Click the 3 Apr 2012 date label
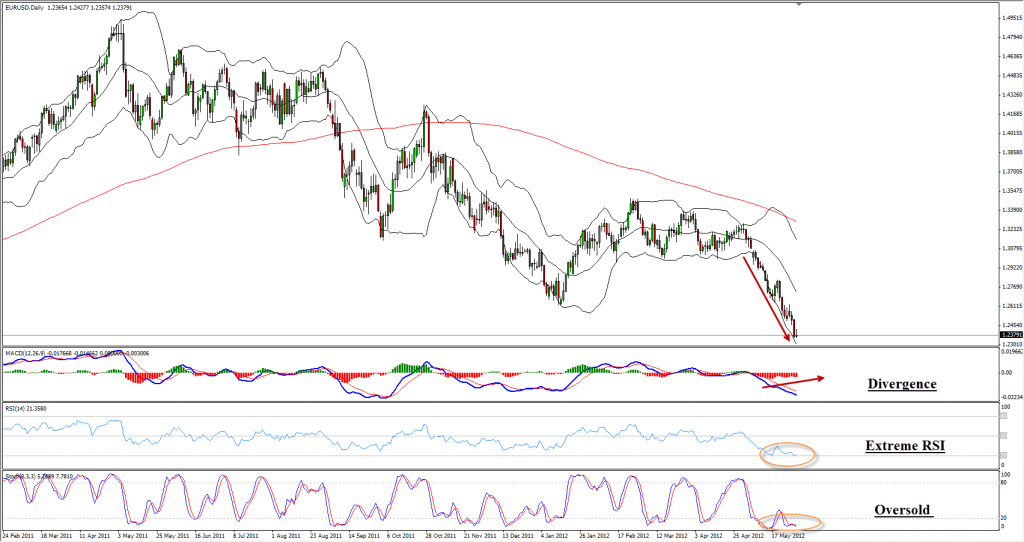Screen dimensions: 1024x542 click(709, 536)
